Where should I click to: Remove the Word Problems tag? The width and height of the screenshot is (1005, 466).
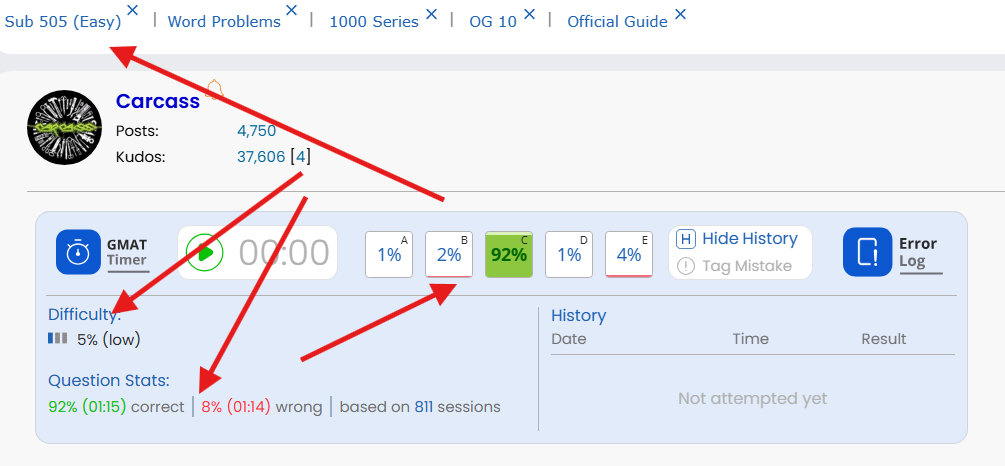tap(292, 11)
